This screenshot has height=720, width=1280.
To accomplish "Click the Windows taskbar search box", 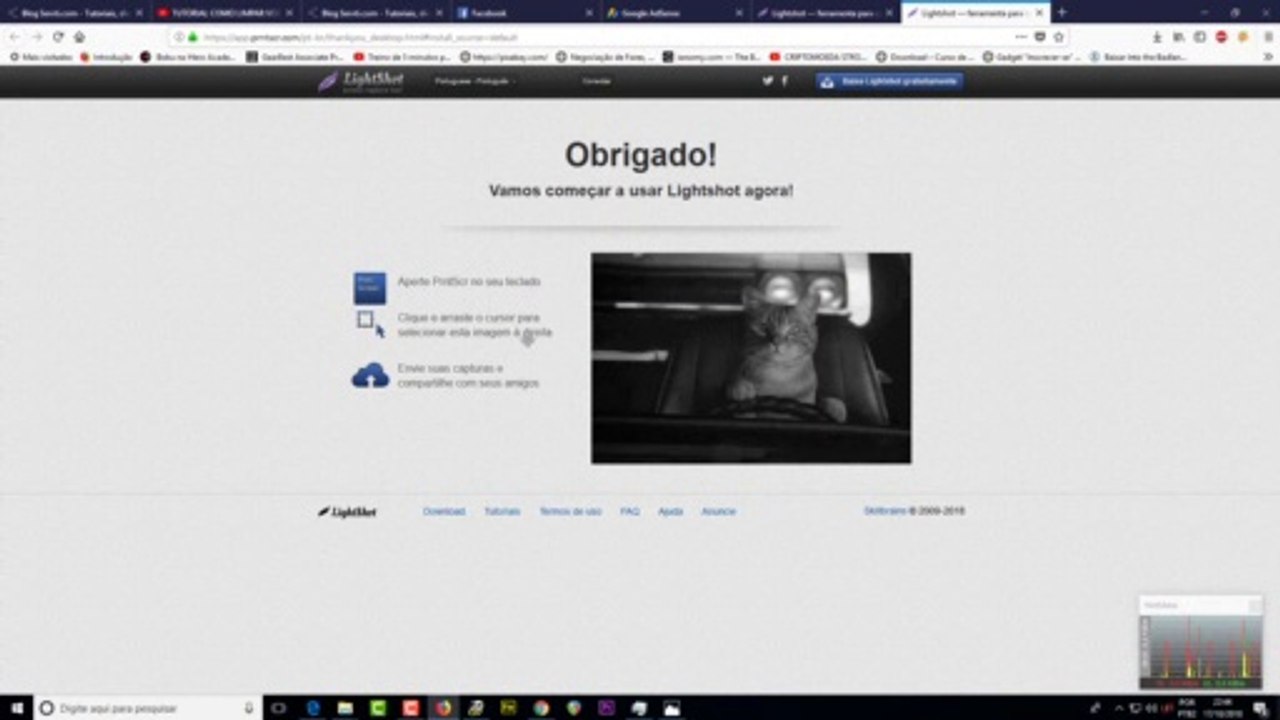I will click(x=148, y=708).
